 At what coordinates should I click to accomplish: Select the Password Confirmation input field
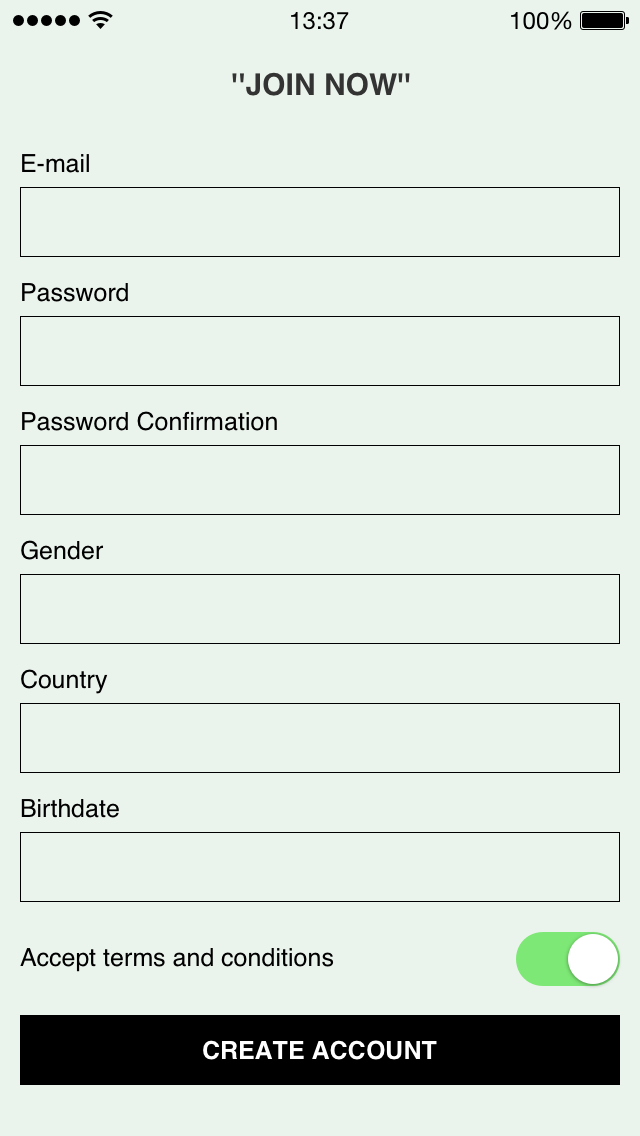click(320, 480)
